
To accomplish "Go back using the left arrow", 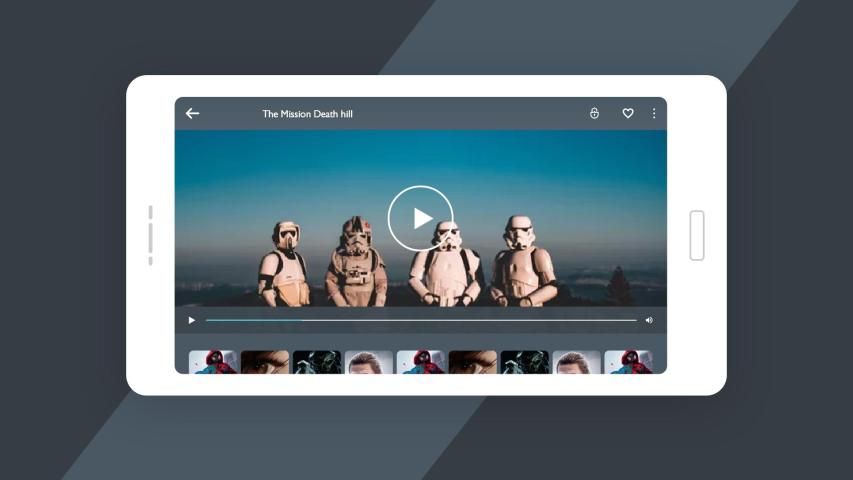I will click(x=192, y=114).
